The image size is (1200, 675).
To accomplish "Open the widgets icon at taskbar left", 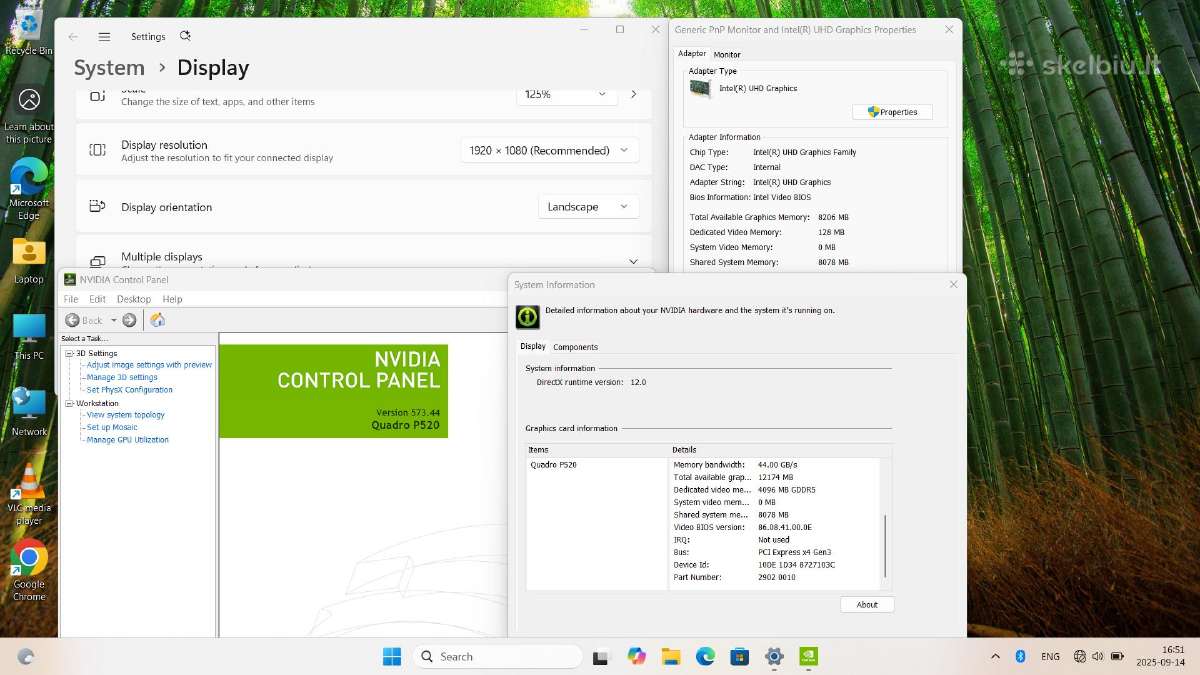I will tap(26, 657).
